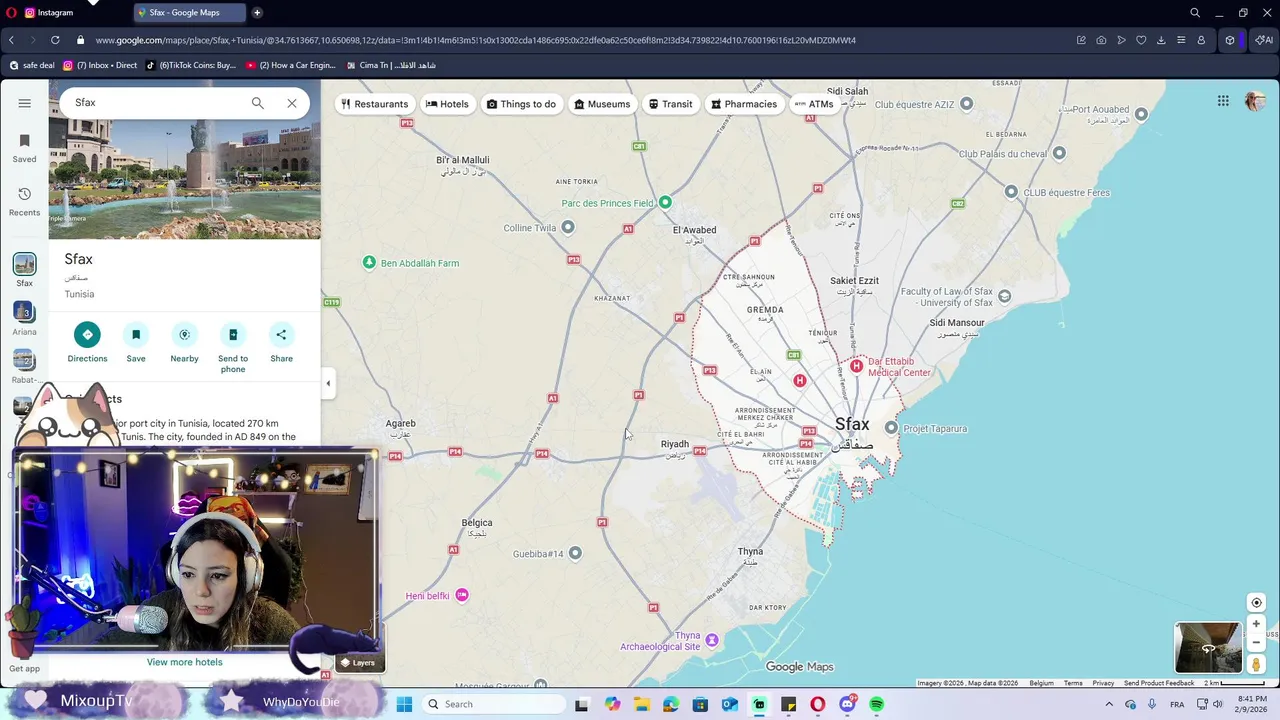Open File Explorer from the taskbar
This screenshot has width=1280, height=720.
pyautogui.click(x=641, y=704)
